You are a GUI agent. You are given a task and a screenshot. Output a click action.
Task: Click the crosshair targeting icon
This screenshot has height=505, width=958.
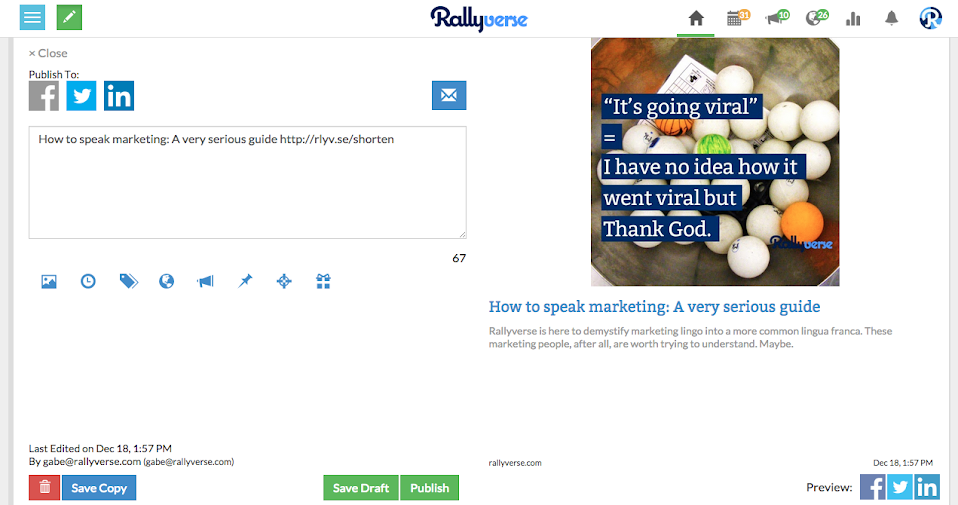[x=284, y=281]
